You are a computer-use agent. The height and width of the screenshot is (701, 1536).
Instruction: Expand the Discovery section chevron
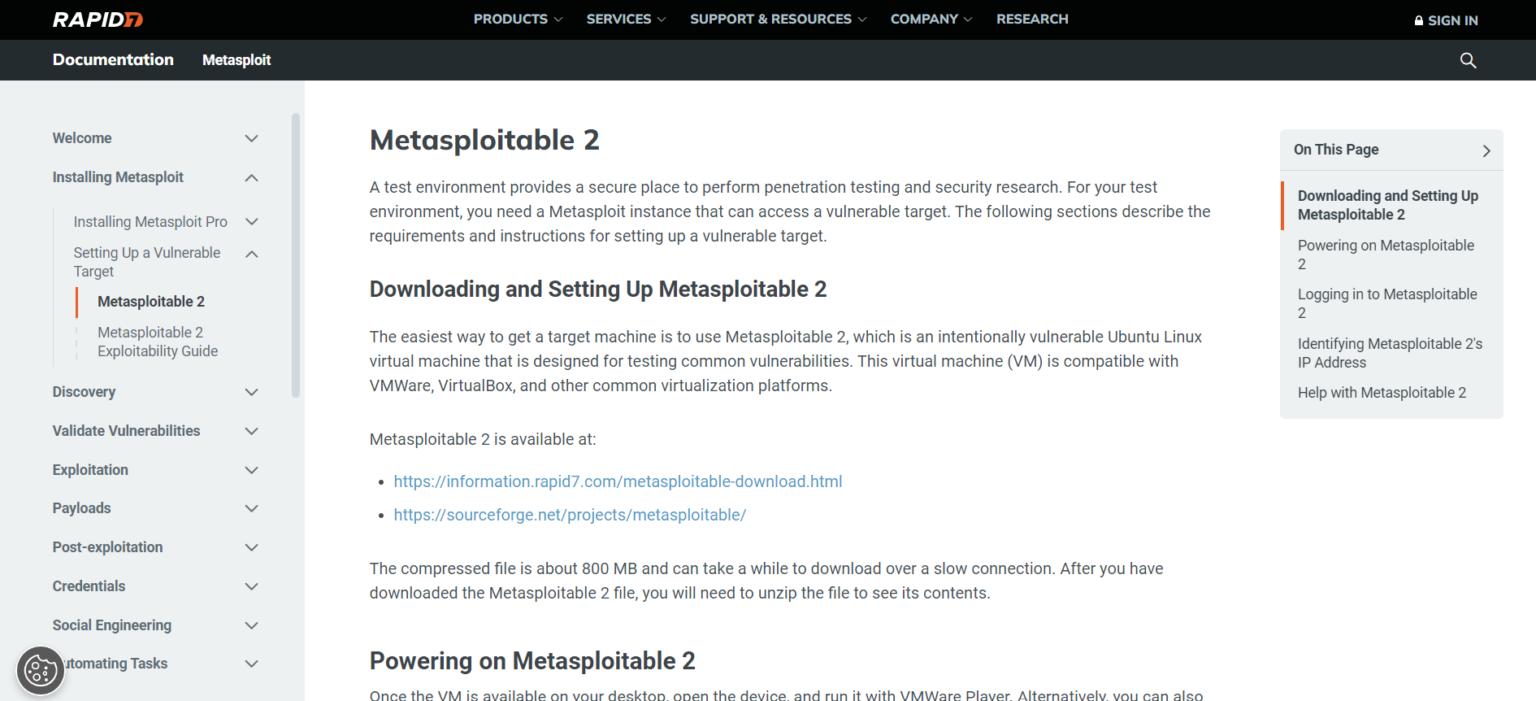[252, 393]
